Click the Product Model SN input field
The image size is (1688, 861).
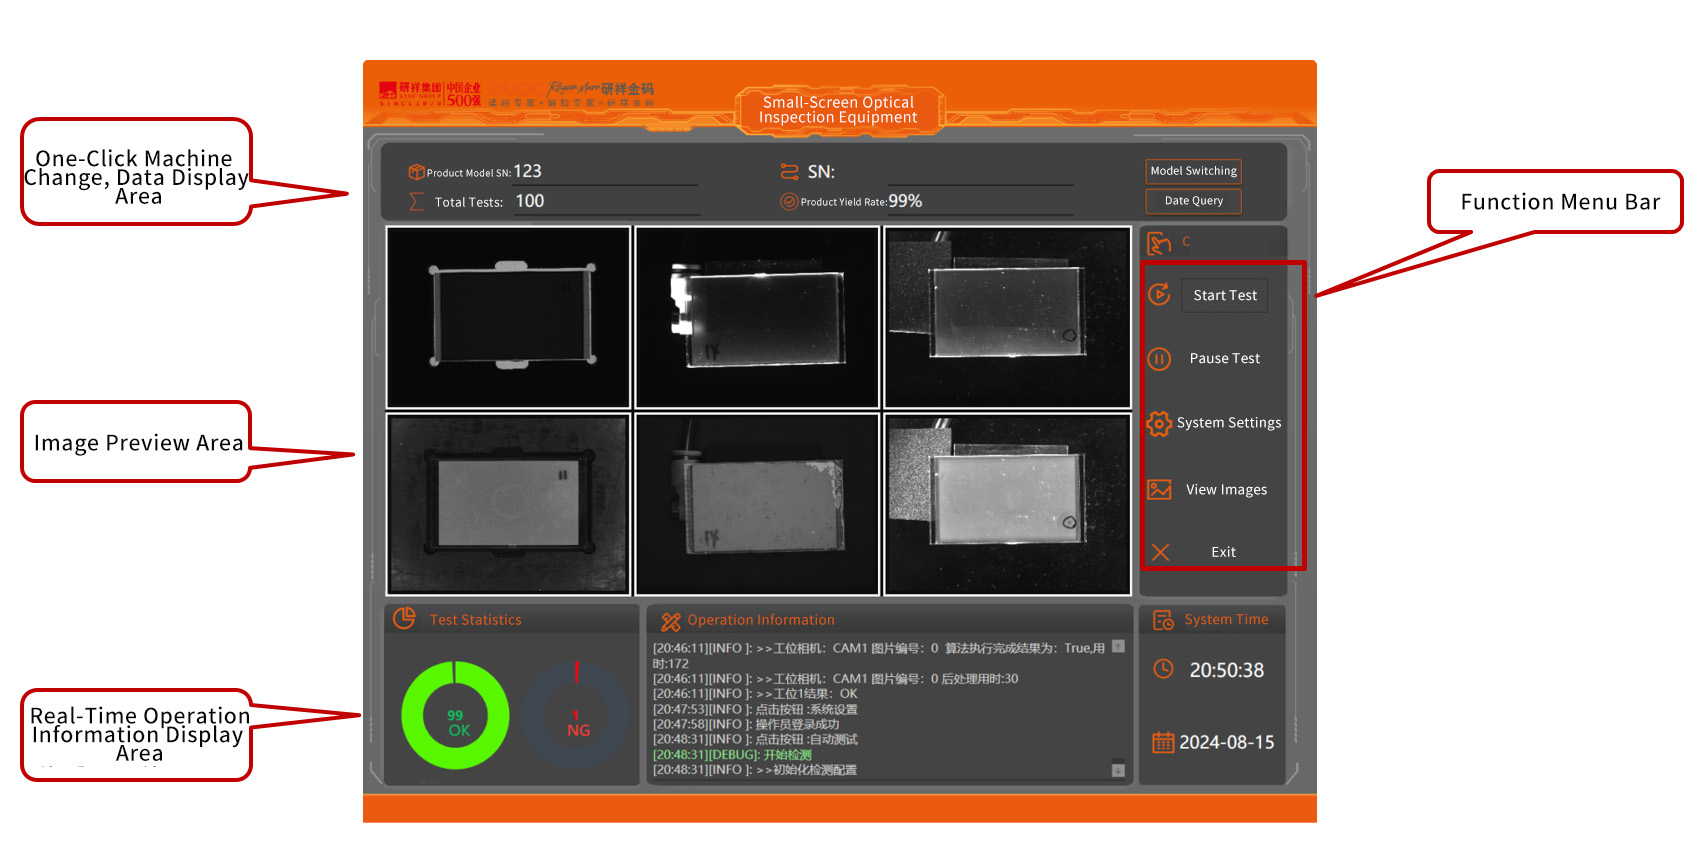click(x=606, y=172)
